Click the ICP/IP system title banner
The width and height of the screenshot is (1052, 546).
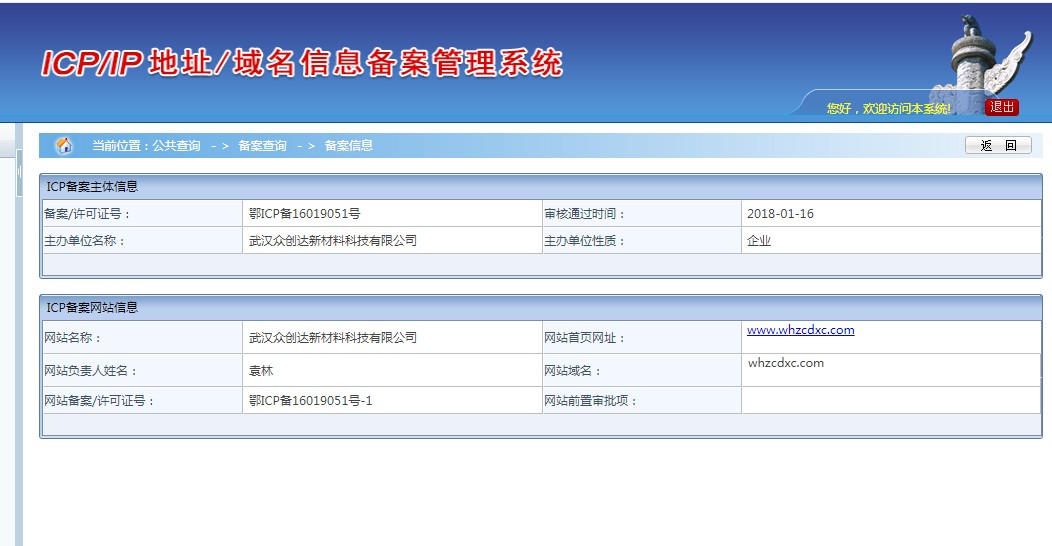click(x=301, y=63)
